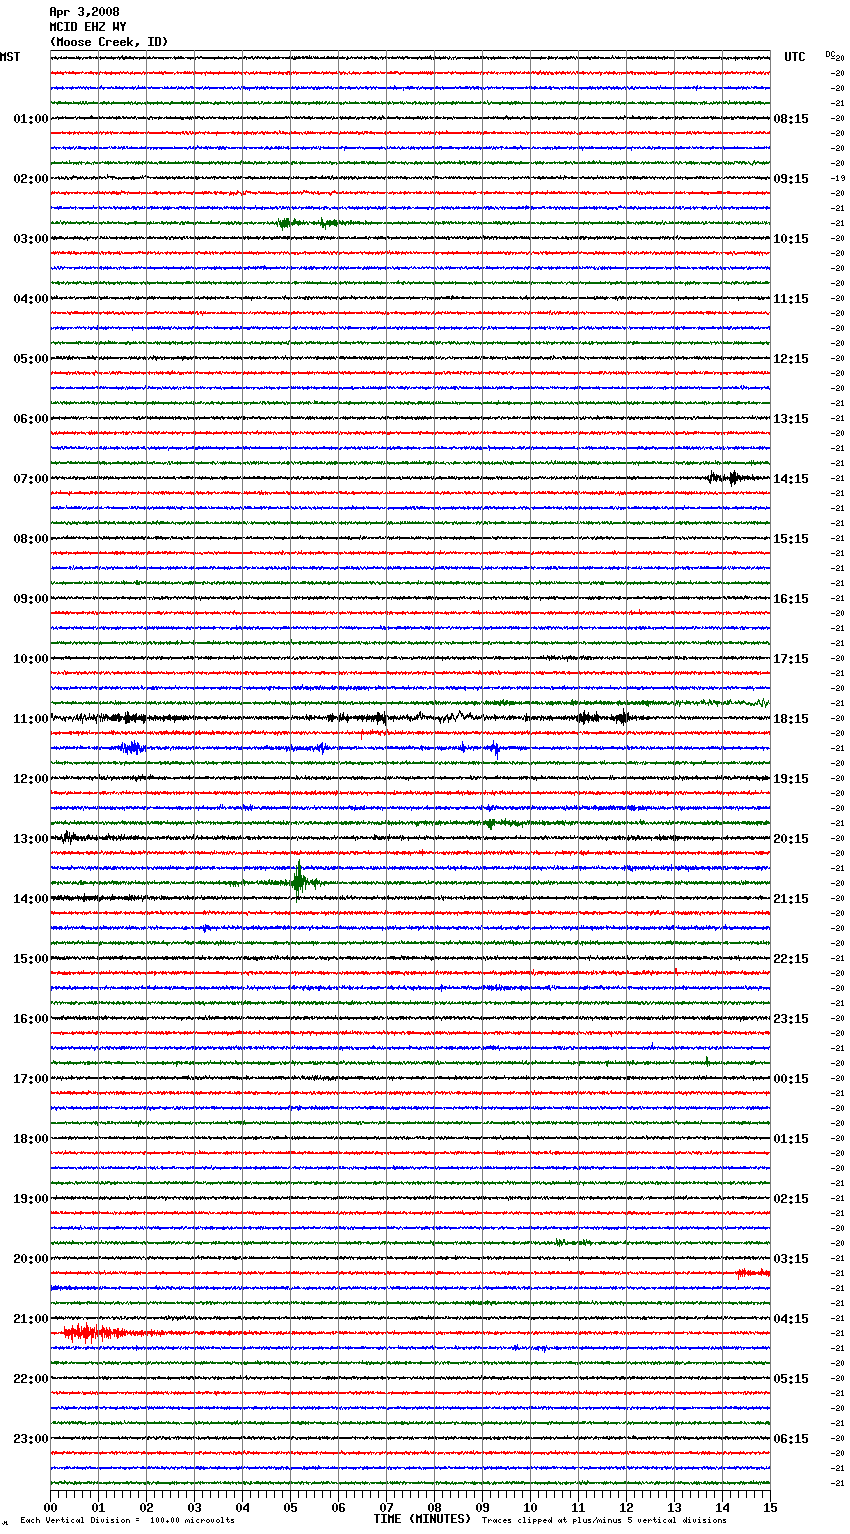The image size is (850, 1534).
Task: Select the "16:15" UTC time label
Action: [791, 599]
